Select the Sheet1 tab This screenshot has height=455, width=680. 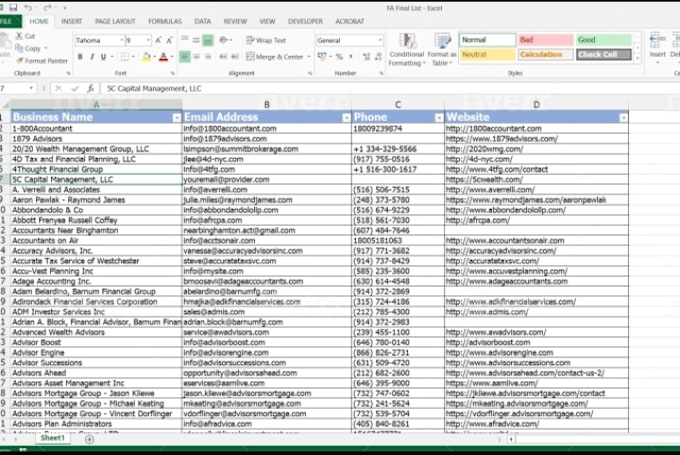coord(53,438)
